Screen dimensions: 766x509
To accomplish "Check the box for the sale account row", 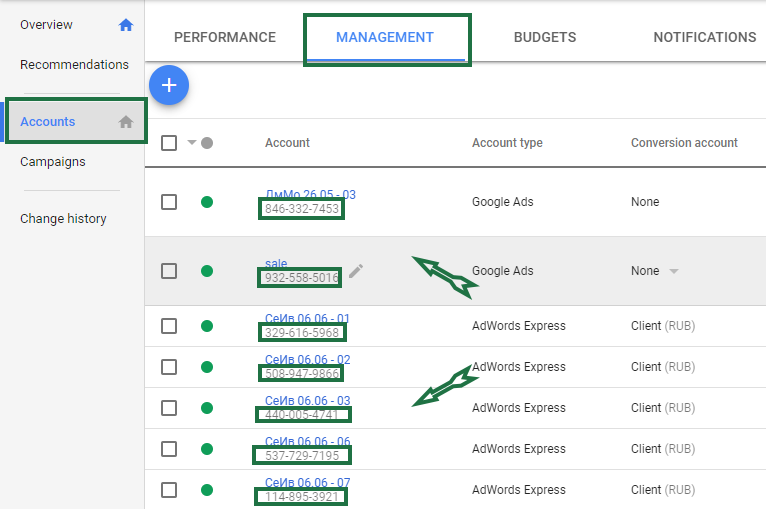I will (x=169, y=271).
